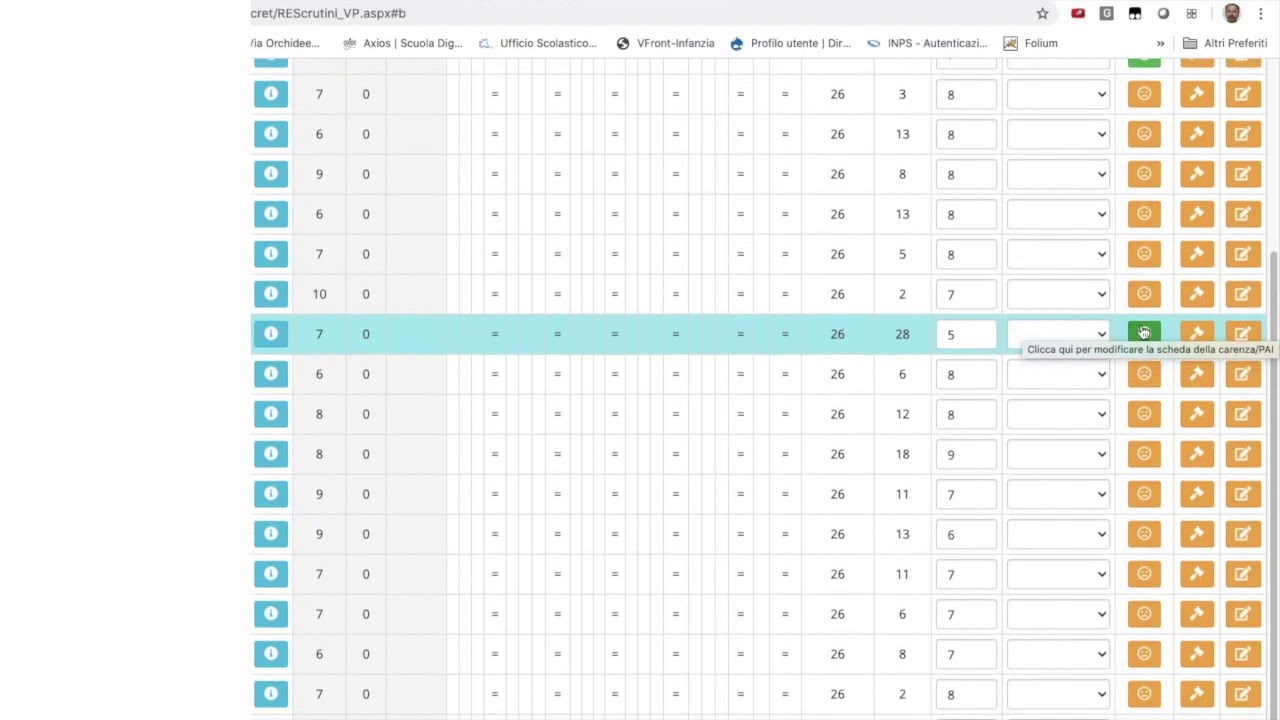Click the sad-face icon in the row with 5 absences
The image size is (1280, 720).
click(x=1144, y=254)
